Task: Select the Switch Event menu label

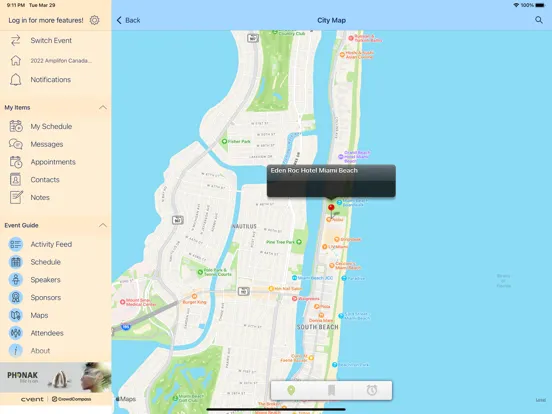Action: (51, 40)
